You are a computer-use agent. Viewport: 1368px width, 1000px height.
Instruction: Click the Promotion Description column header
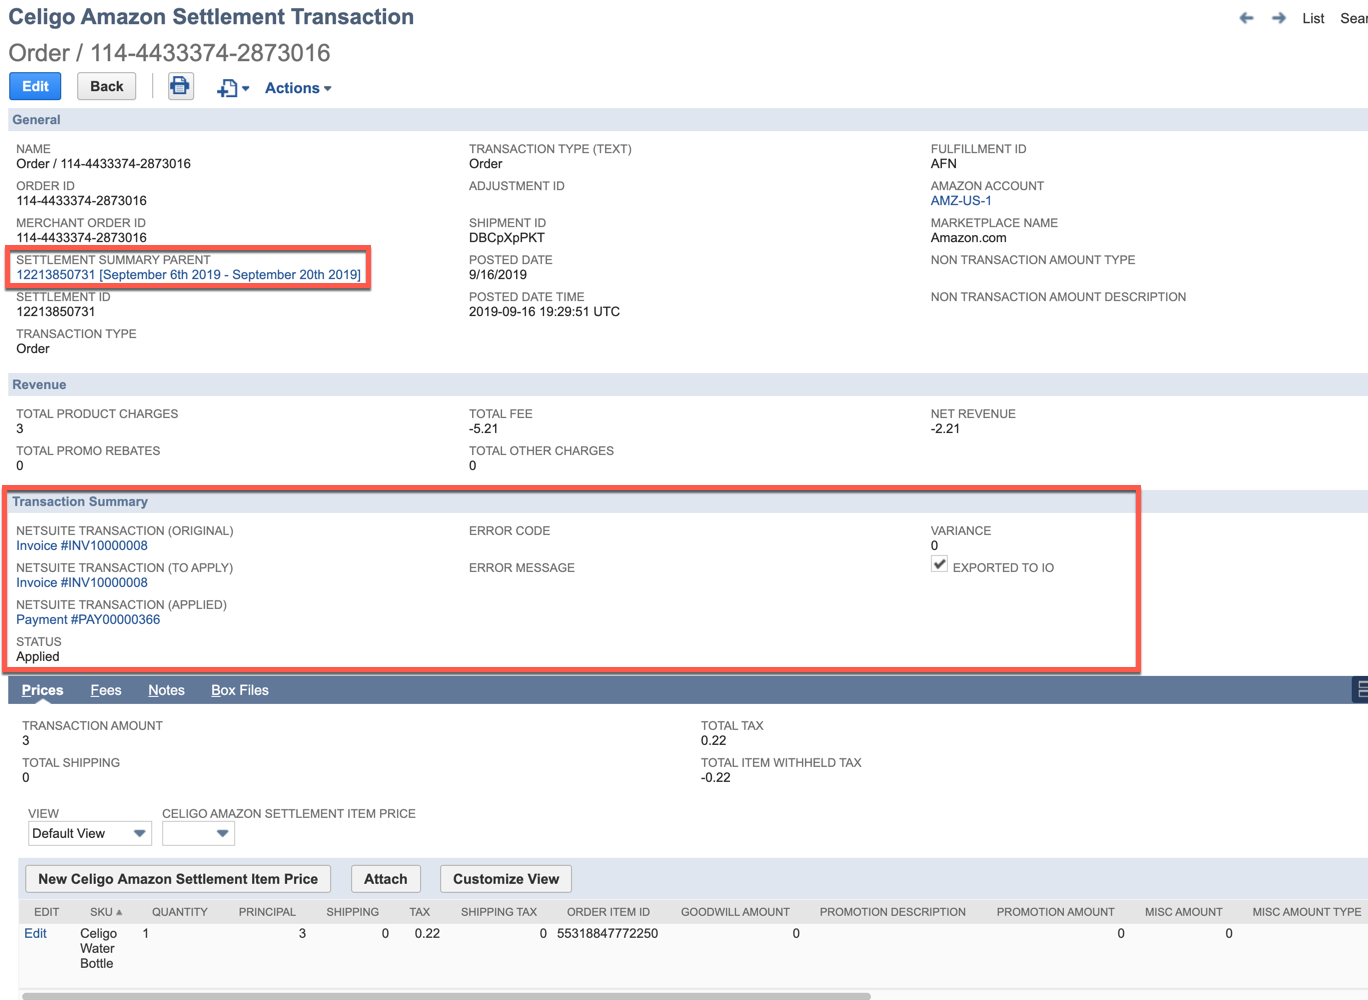point(892,912)
